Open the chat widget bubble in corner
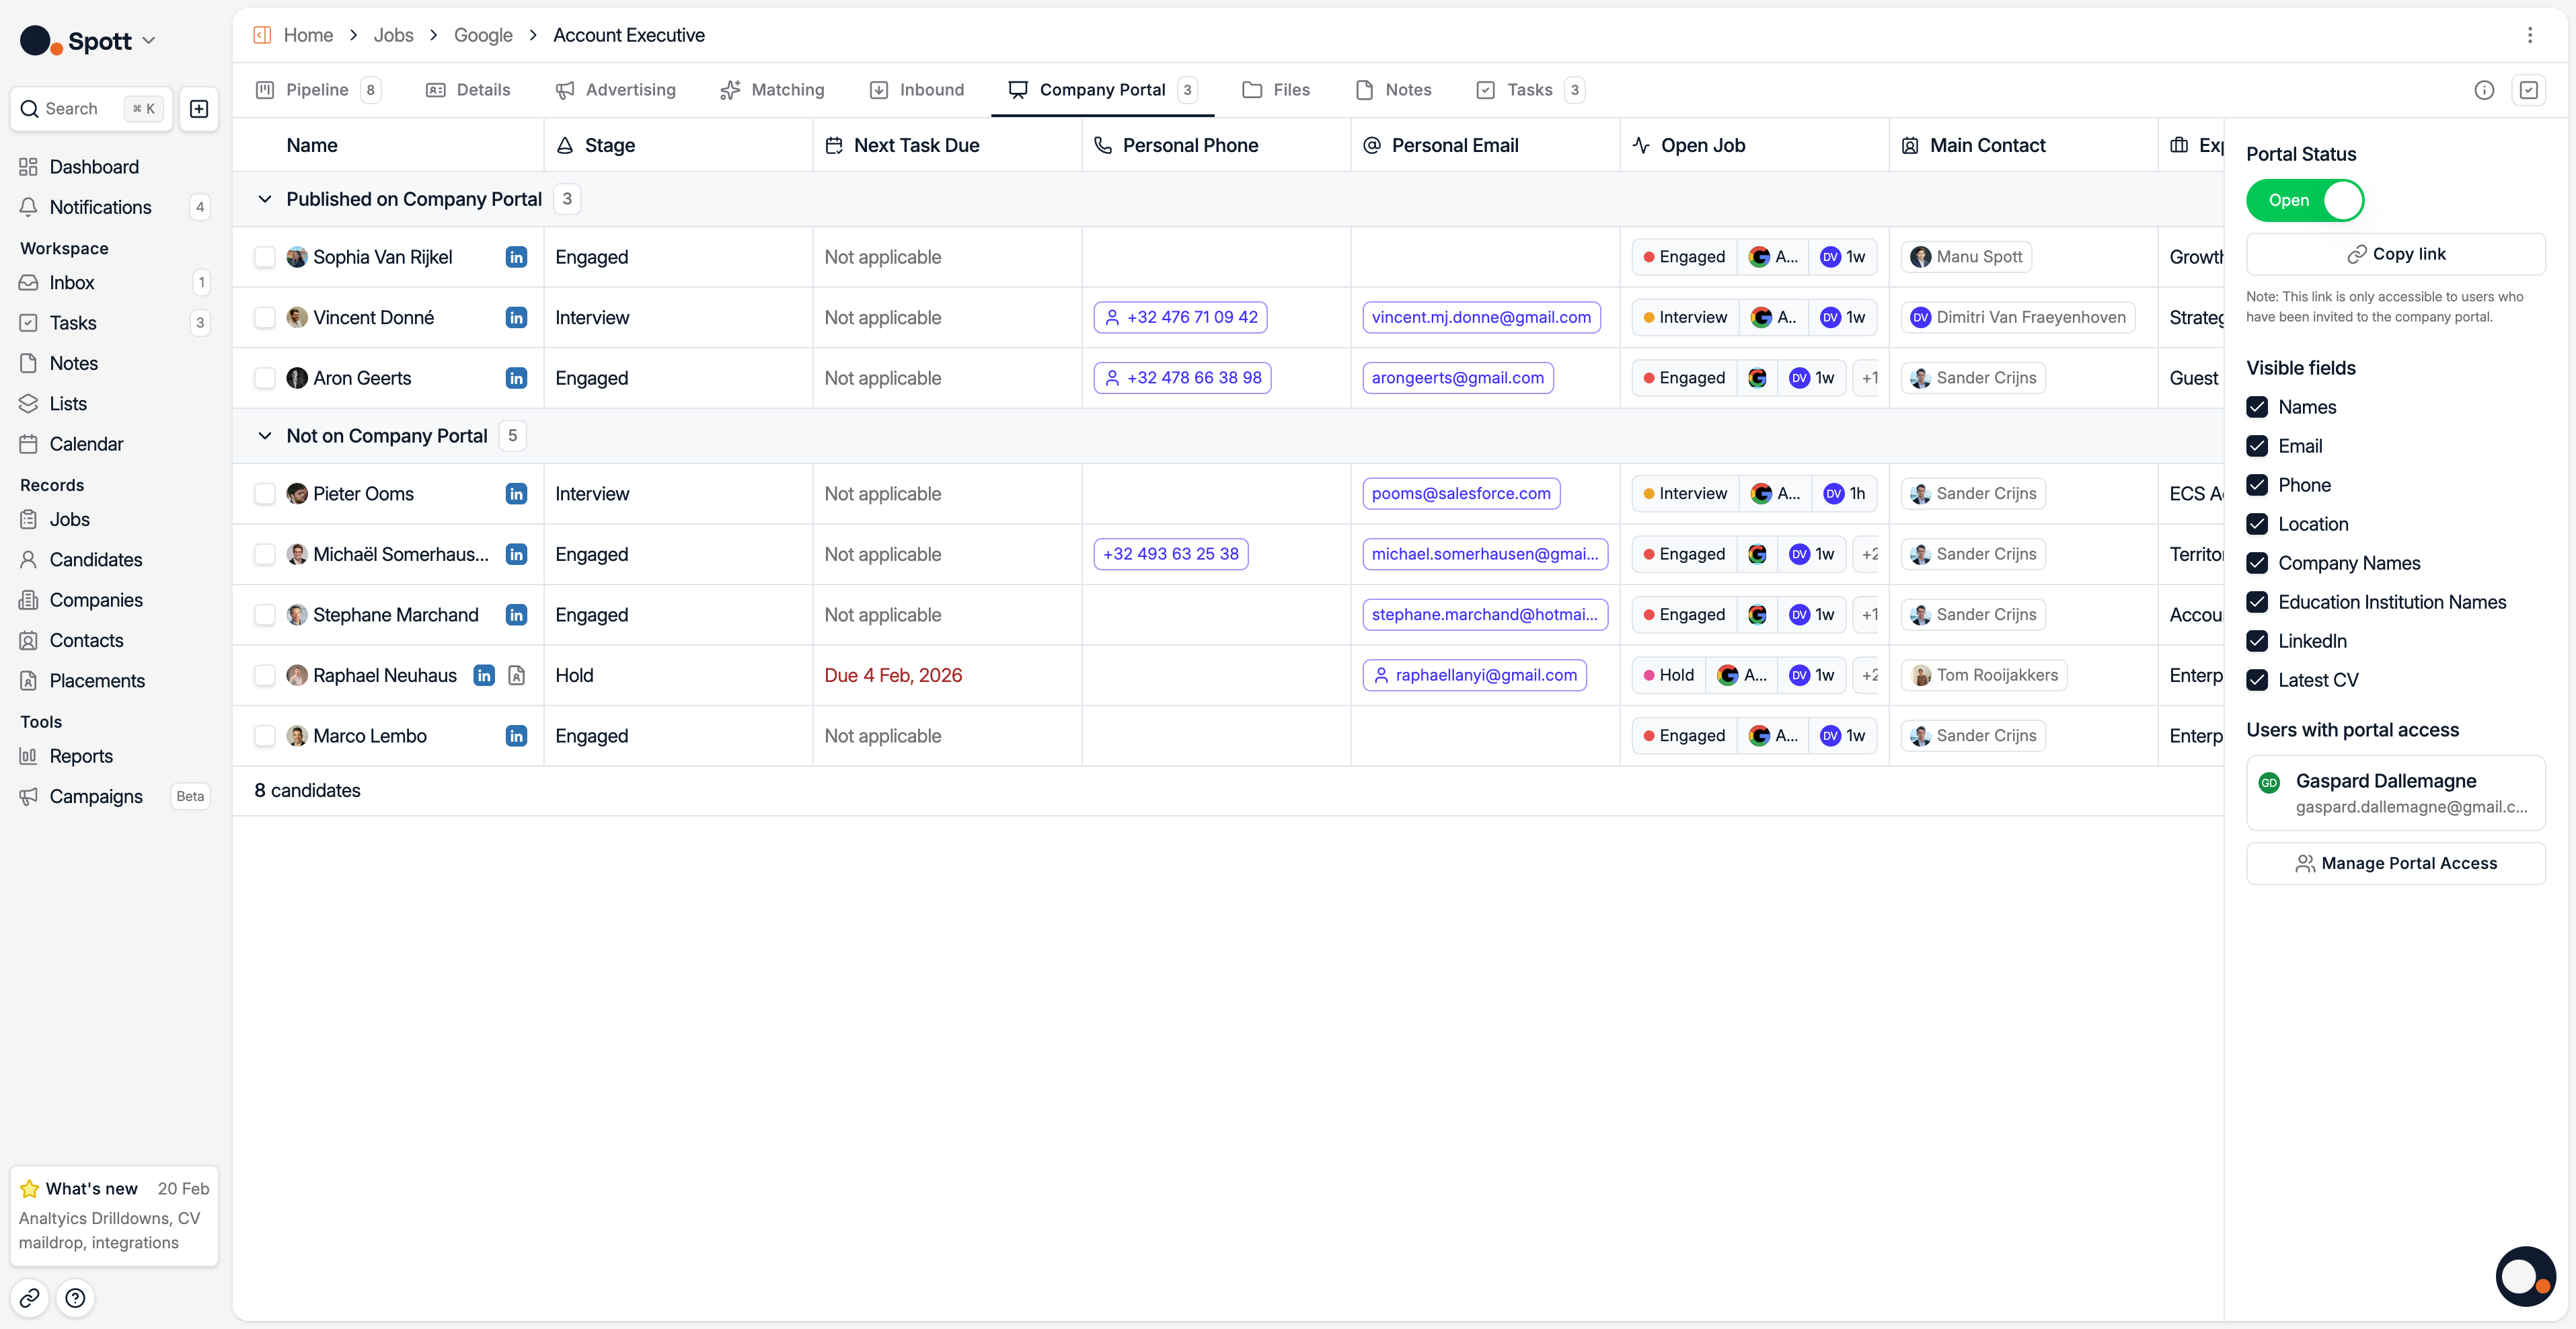The image size is (2576, 1329). tap(2525, 1276)
